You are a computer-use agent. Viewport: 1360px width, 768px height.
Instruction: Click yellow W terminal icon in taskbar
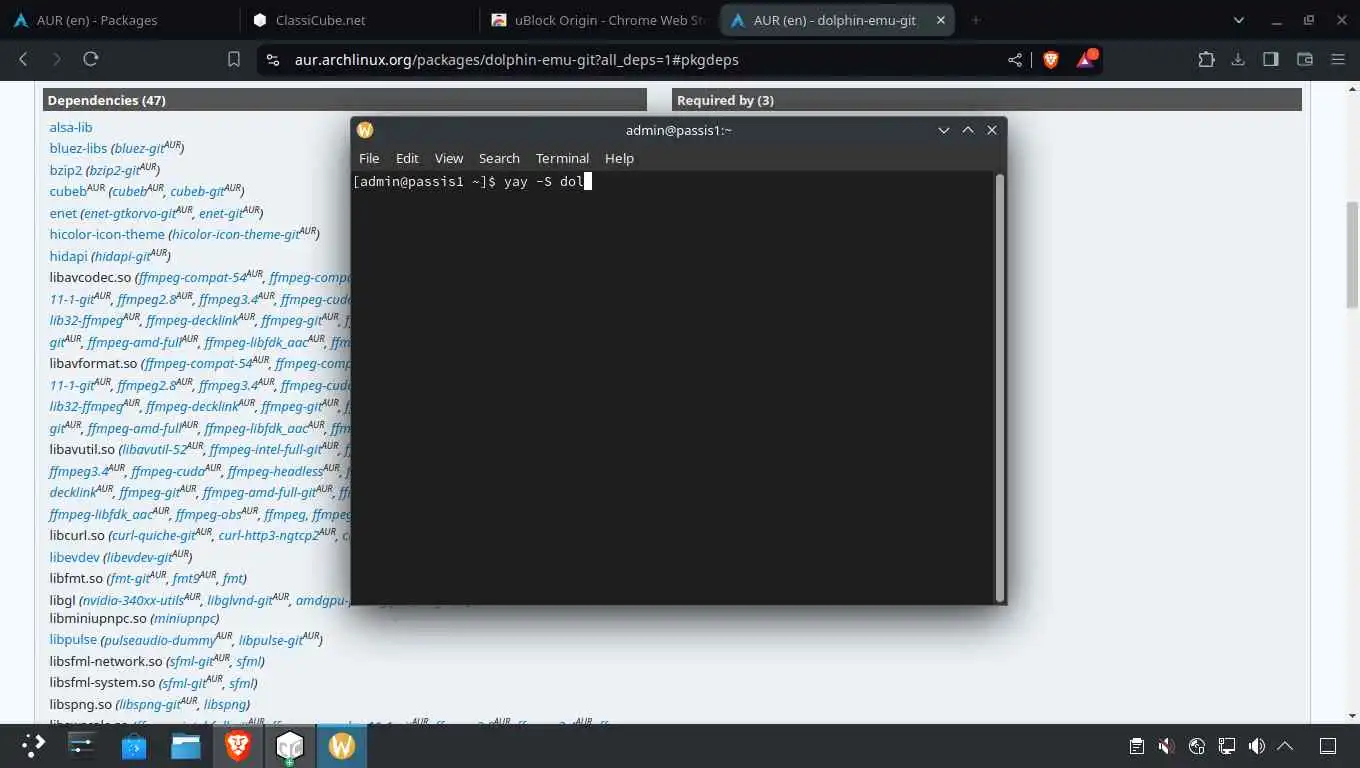(x=342, y=746)
